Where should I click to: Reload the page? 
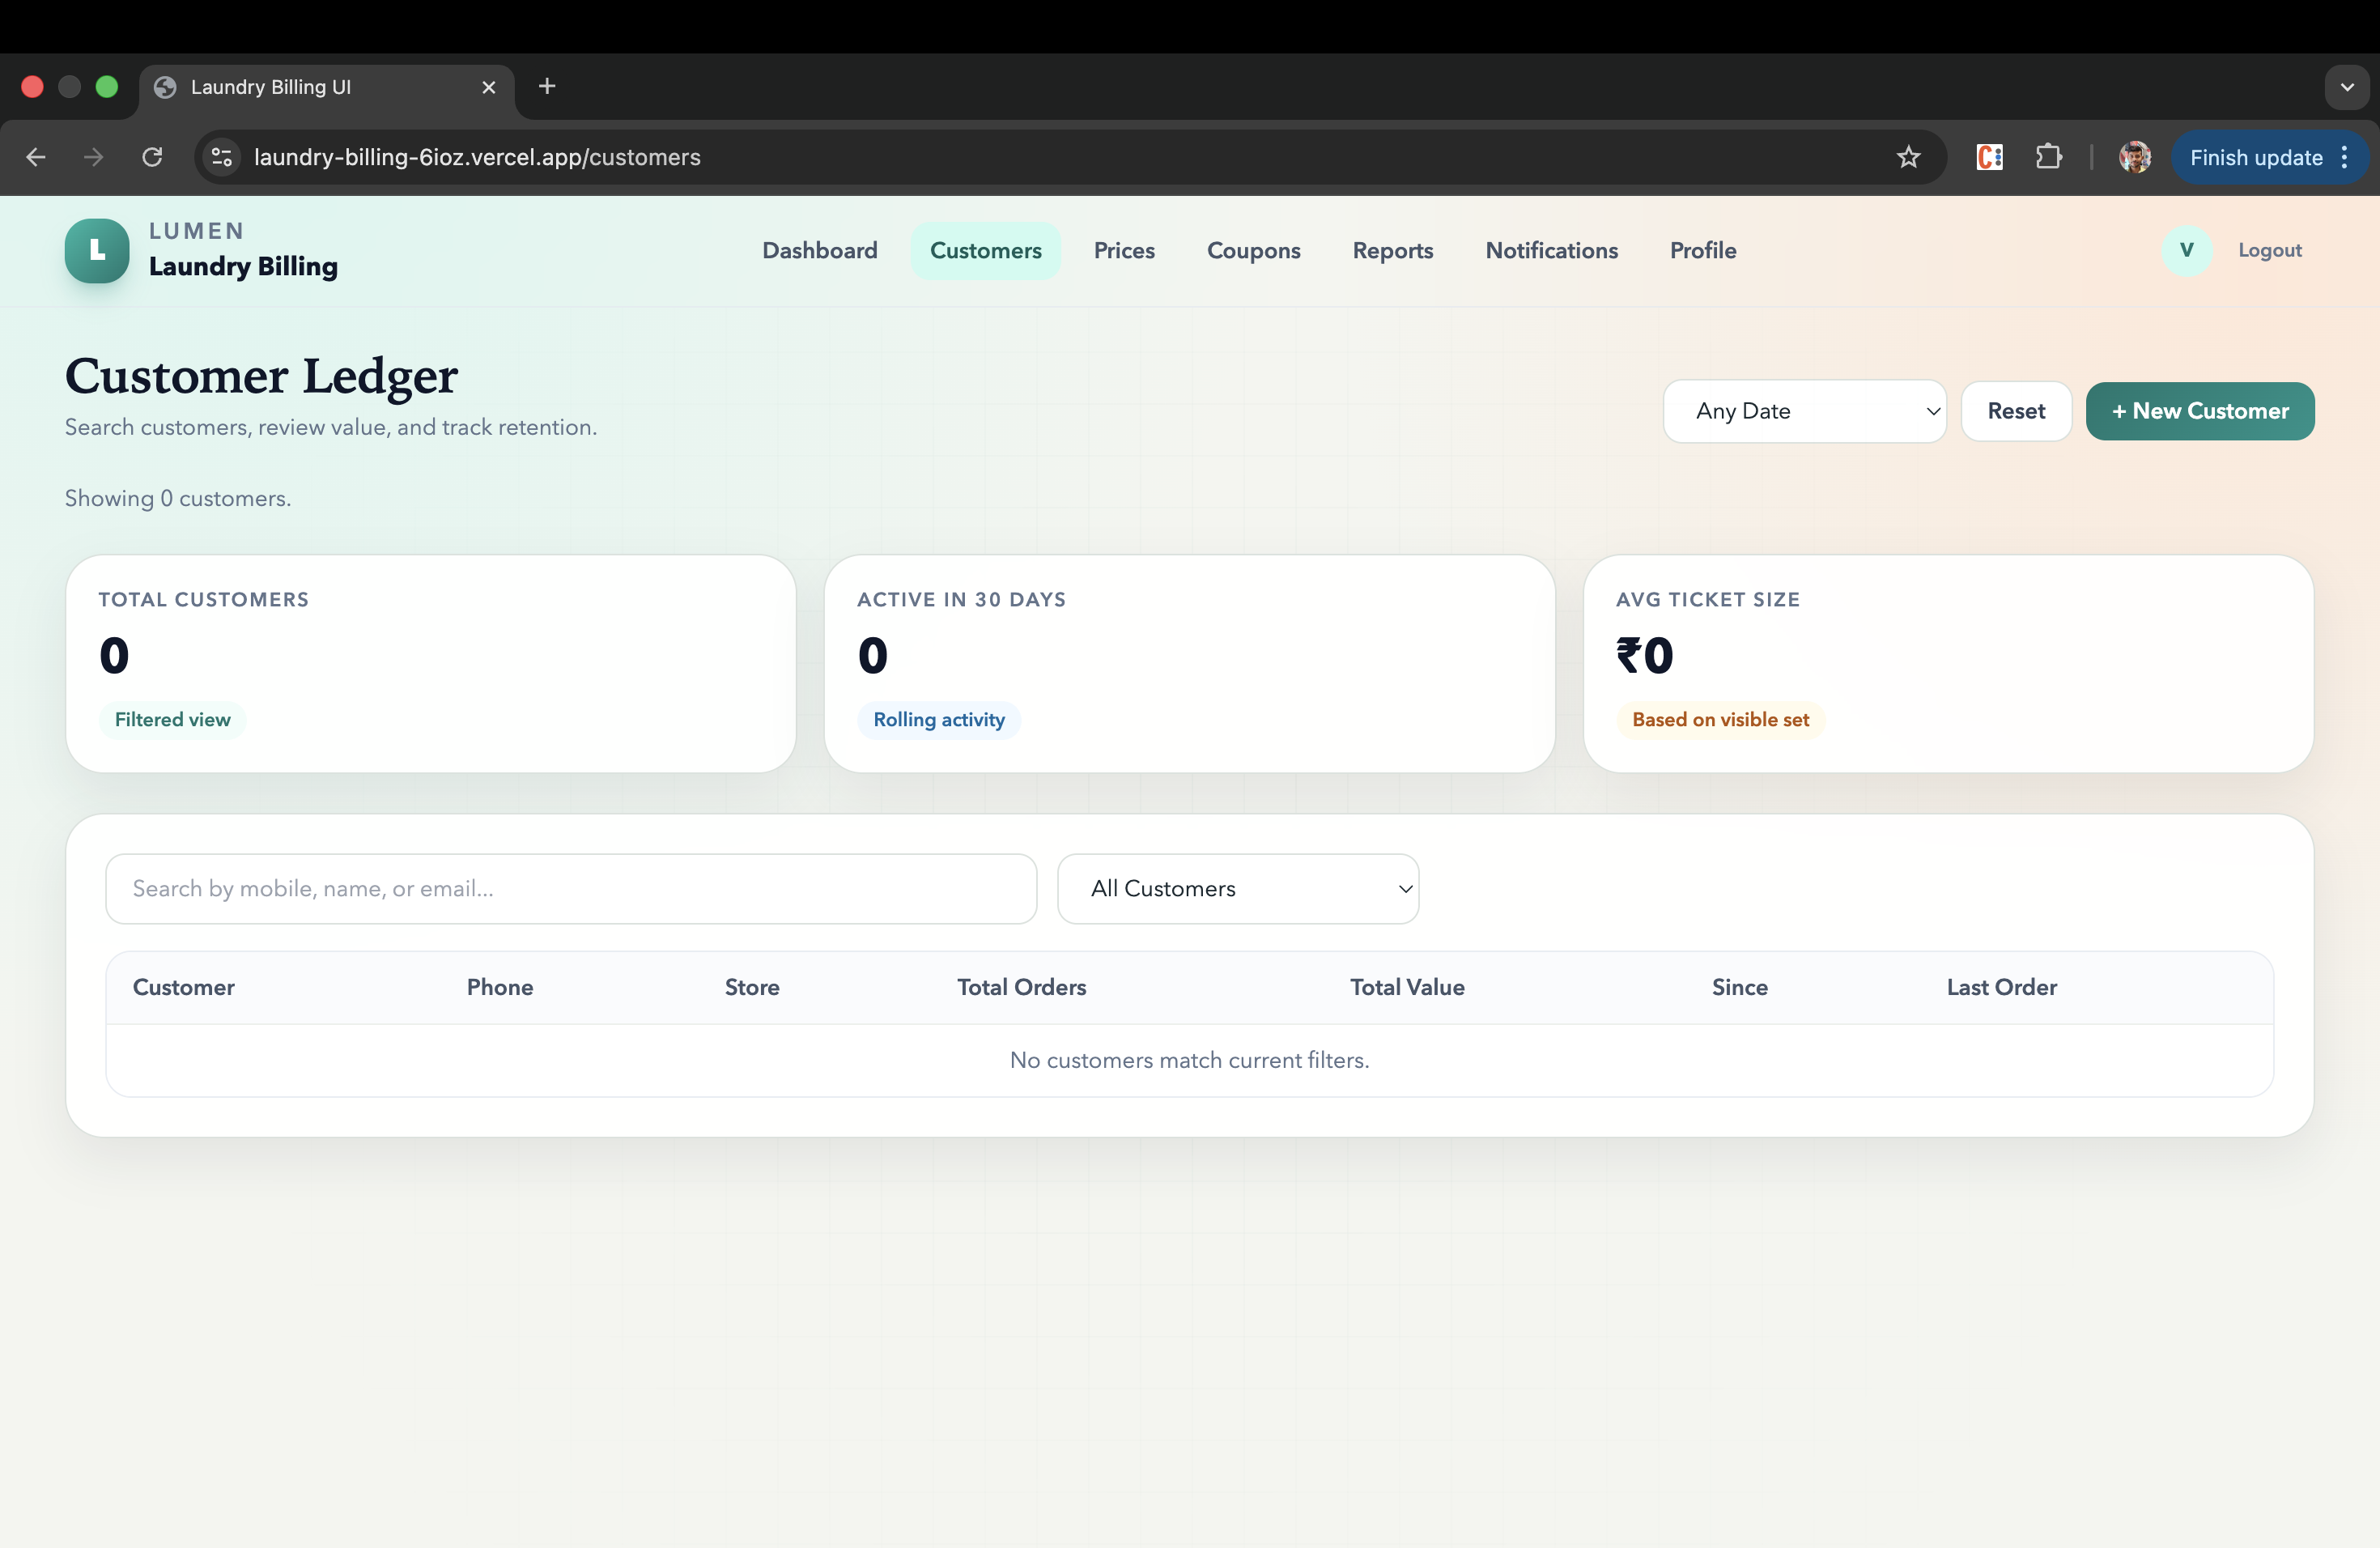tap(152, 158)
